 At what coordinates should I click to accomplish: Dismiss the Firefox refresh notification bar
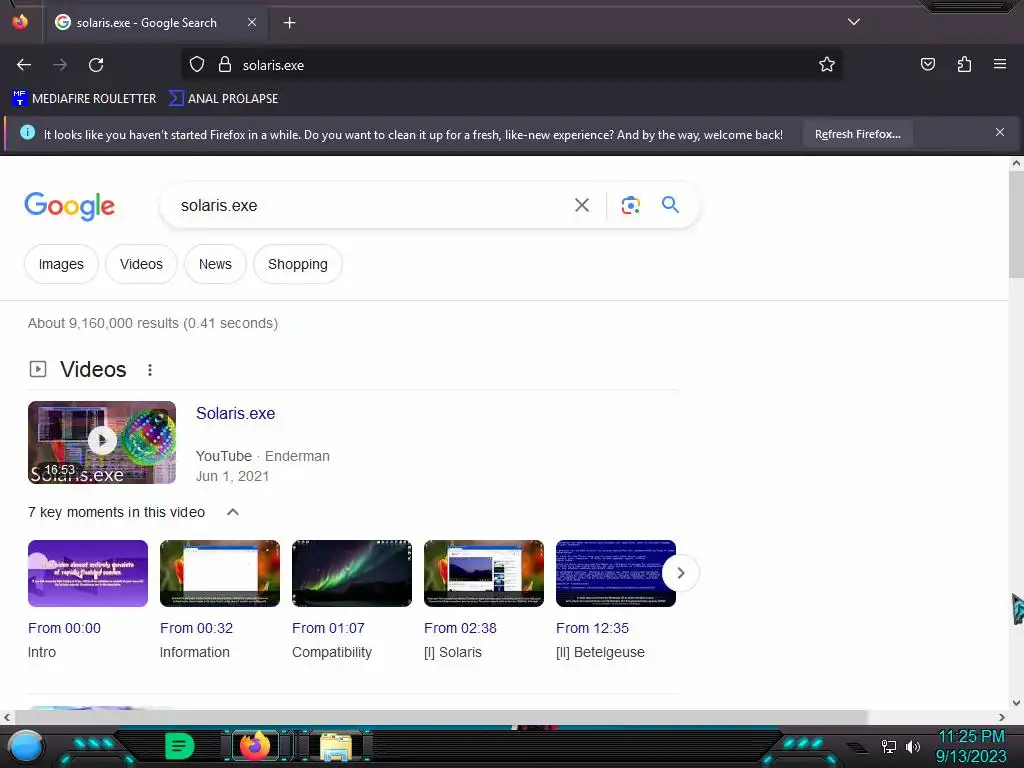tap(1000, 133)
